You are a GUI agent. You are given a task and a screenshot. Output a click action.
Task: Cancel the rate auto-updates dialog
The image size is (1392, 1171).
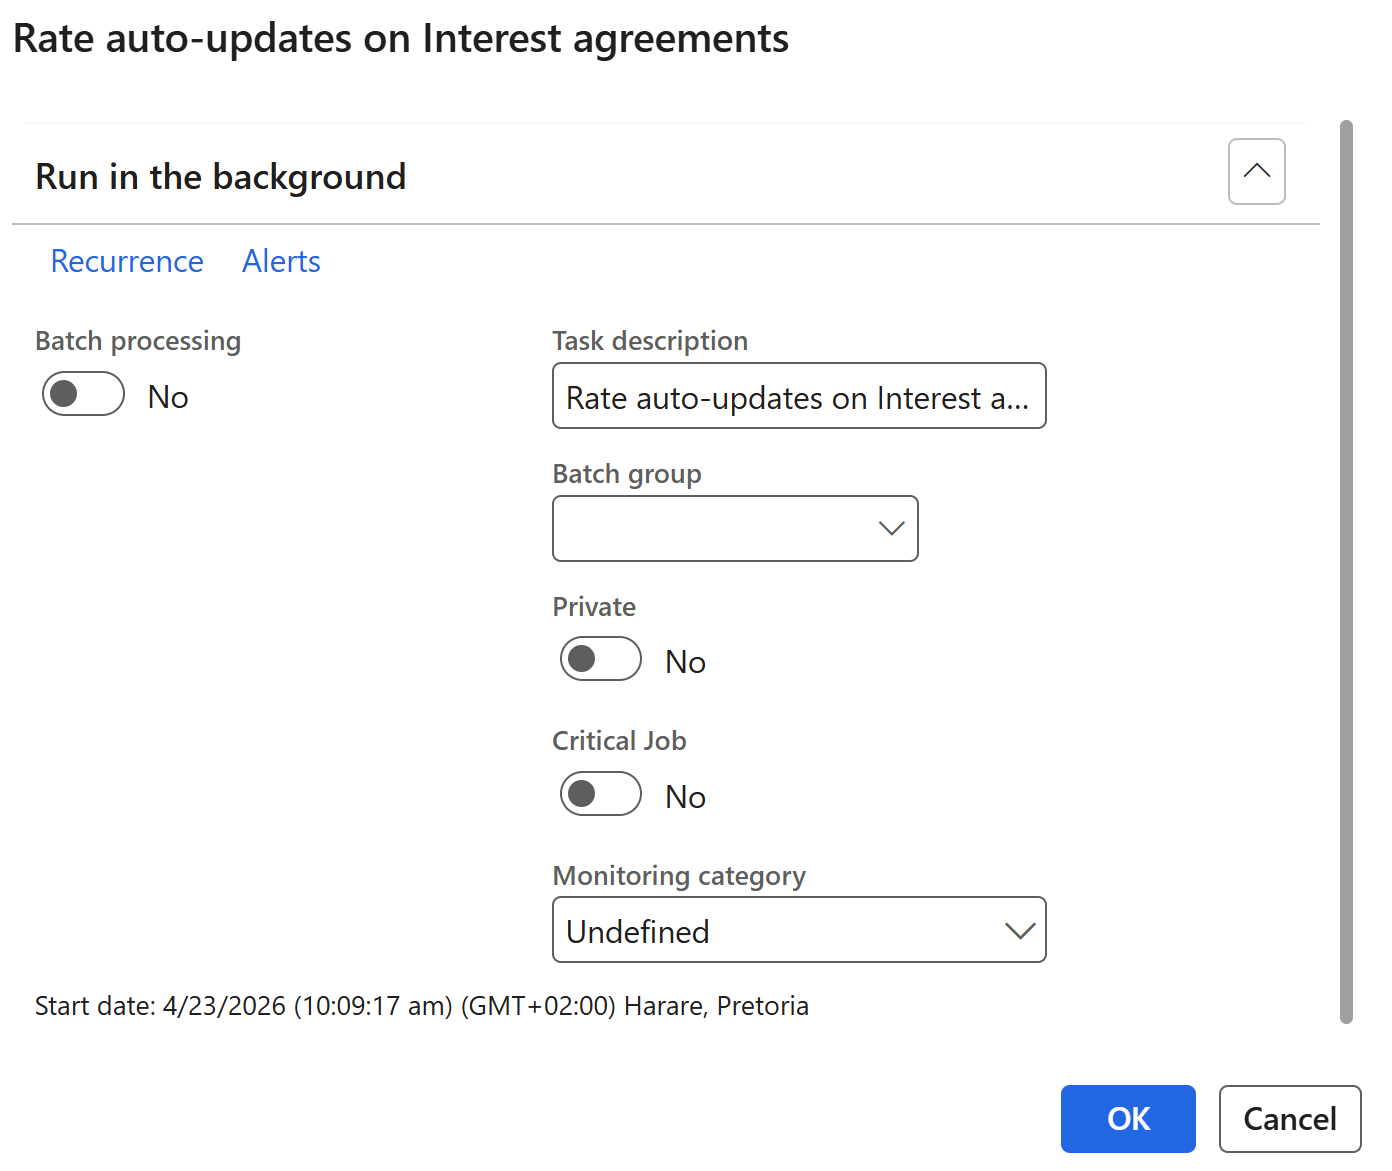point(1289,1119)
